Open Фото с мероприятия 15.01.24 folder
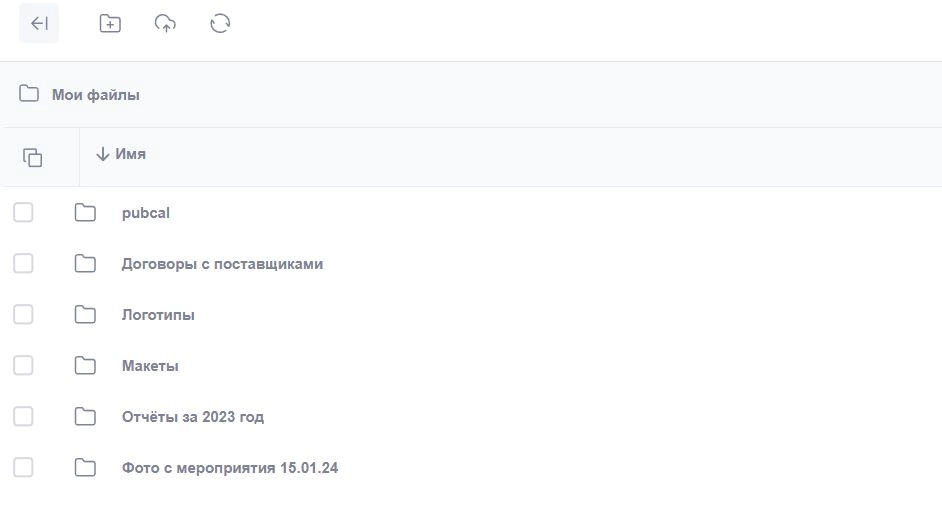Image resolution: width=942 pixels, height=508 pixels. [230, 468]
